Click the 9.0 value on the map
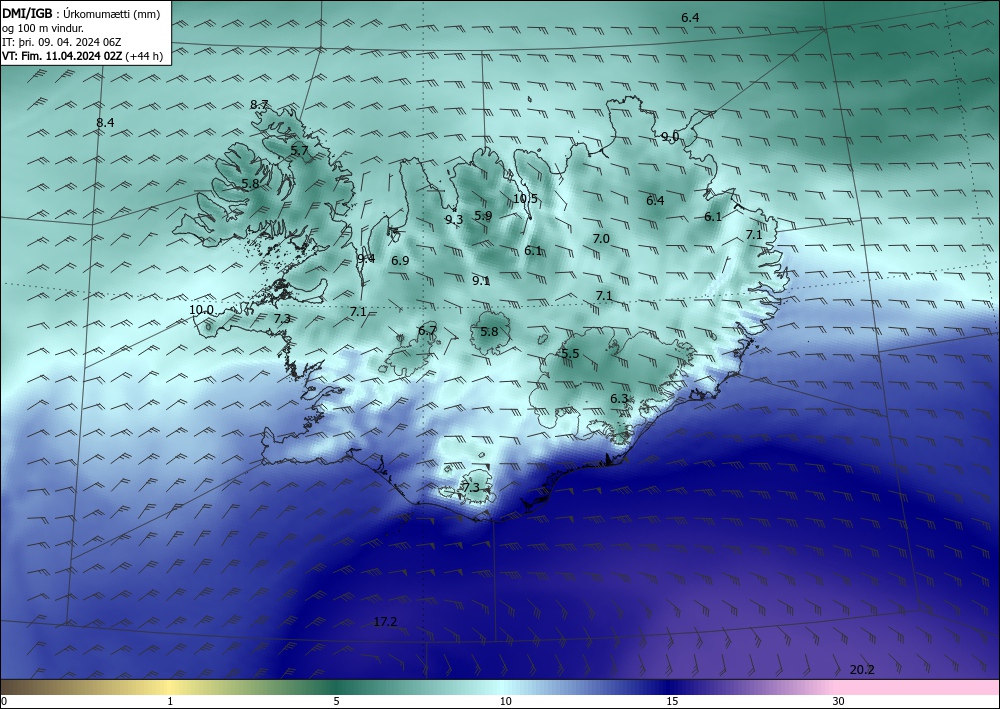 (670, 136)
